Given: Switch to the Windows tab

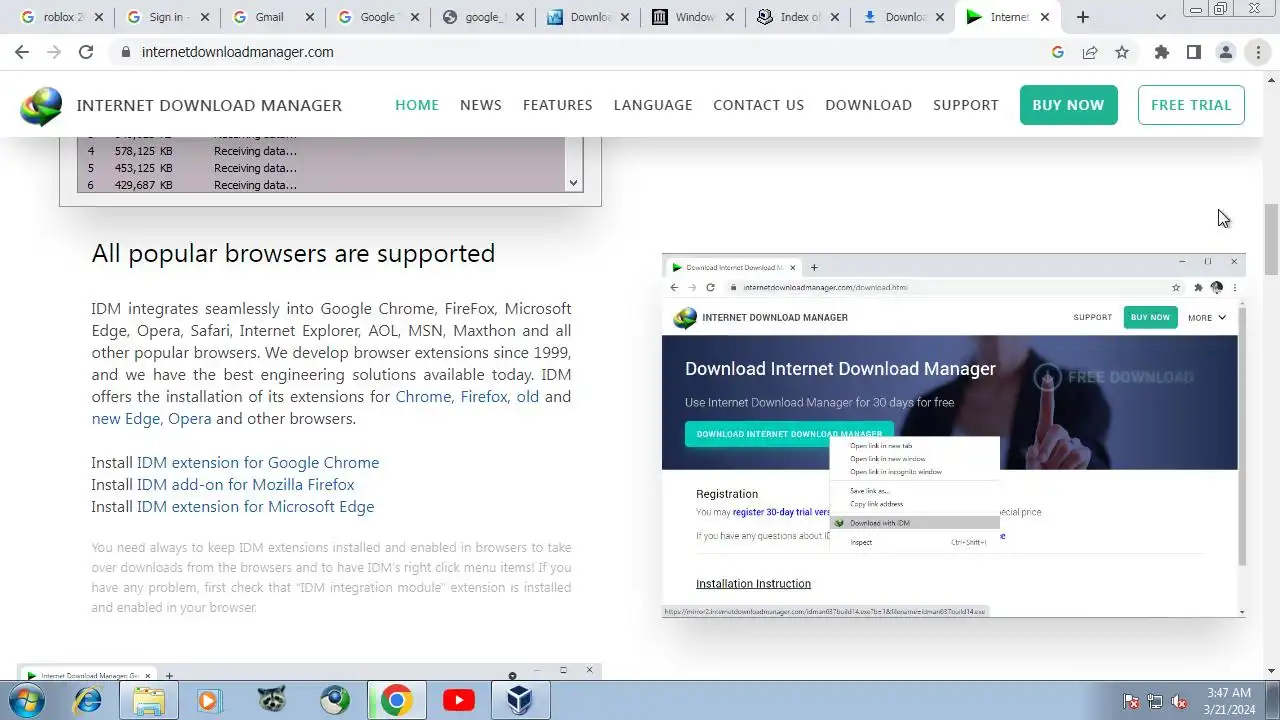Looking at the screenshot, I should 692,17.
